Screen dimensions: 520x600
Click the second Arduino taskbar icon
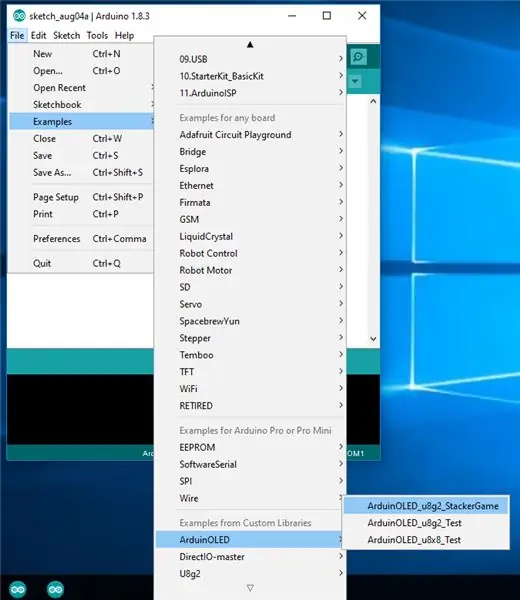[x=55, y=589]
